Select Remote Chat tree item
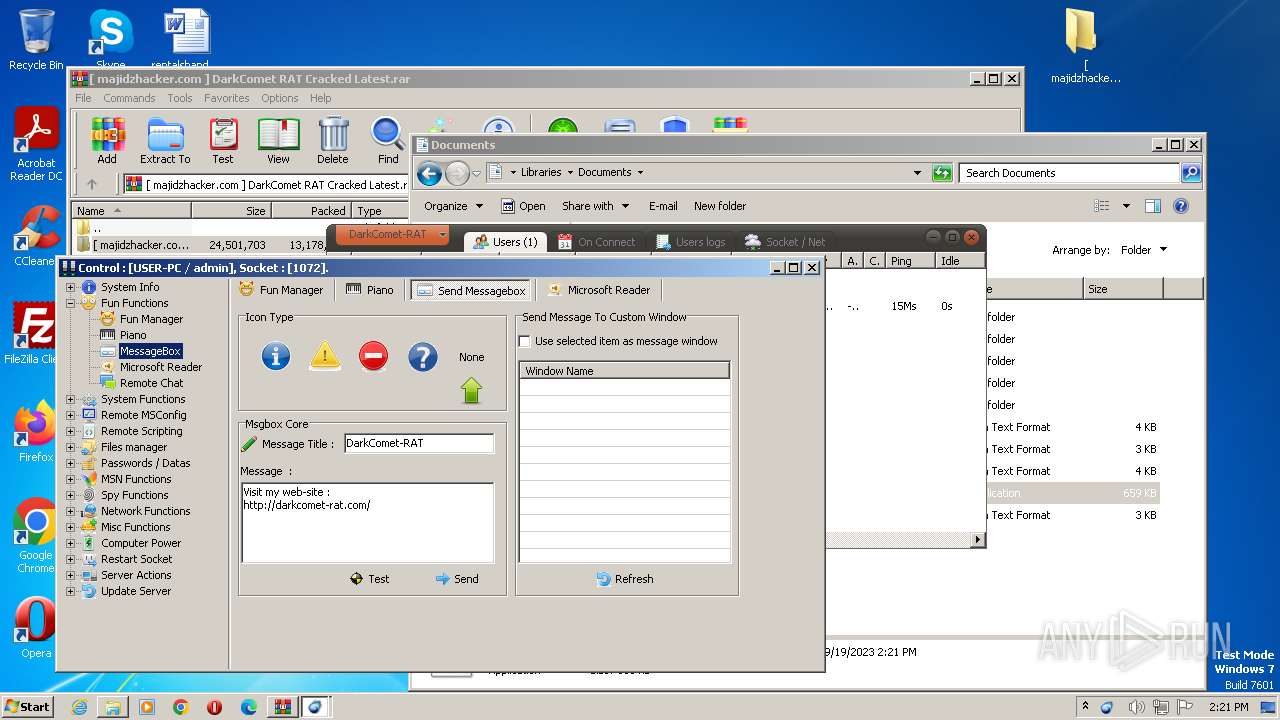 [x=152, y=383]
